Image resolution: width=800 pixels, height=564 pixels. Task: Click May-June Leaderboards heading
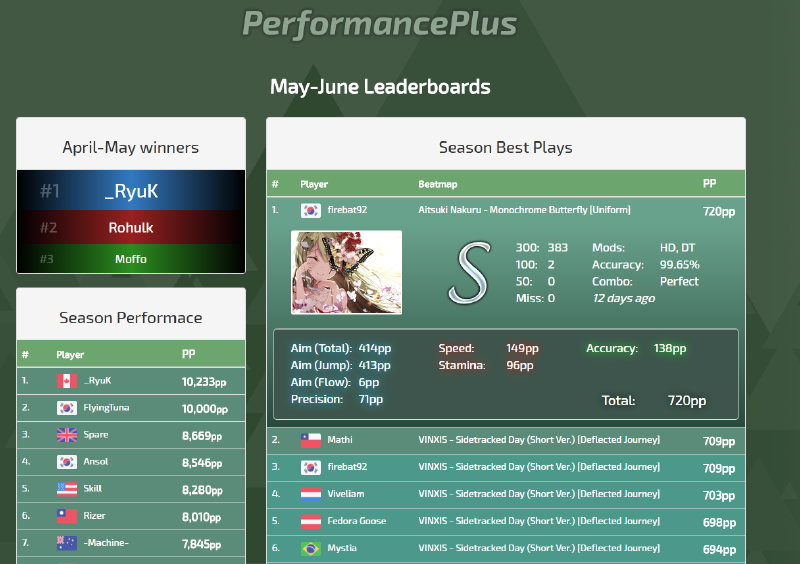point(380,87)
